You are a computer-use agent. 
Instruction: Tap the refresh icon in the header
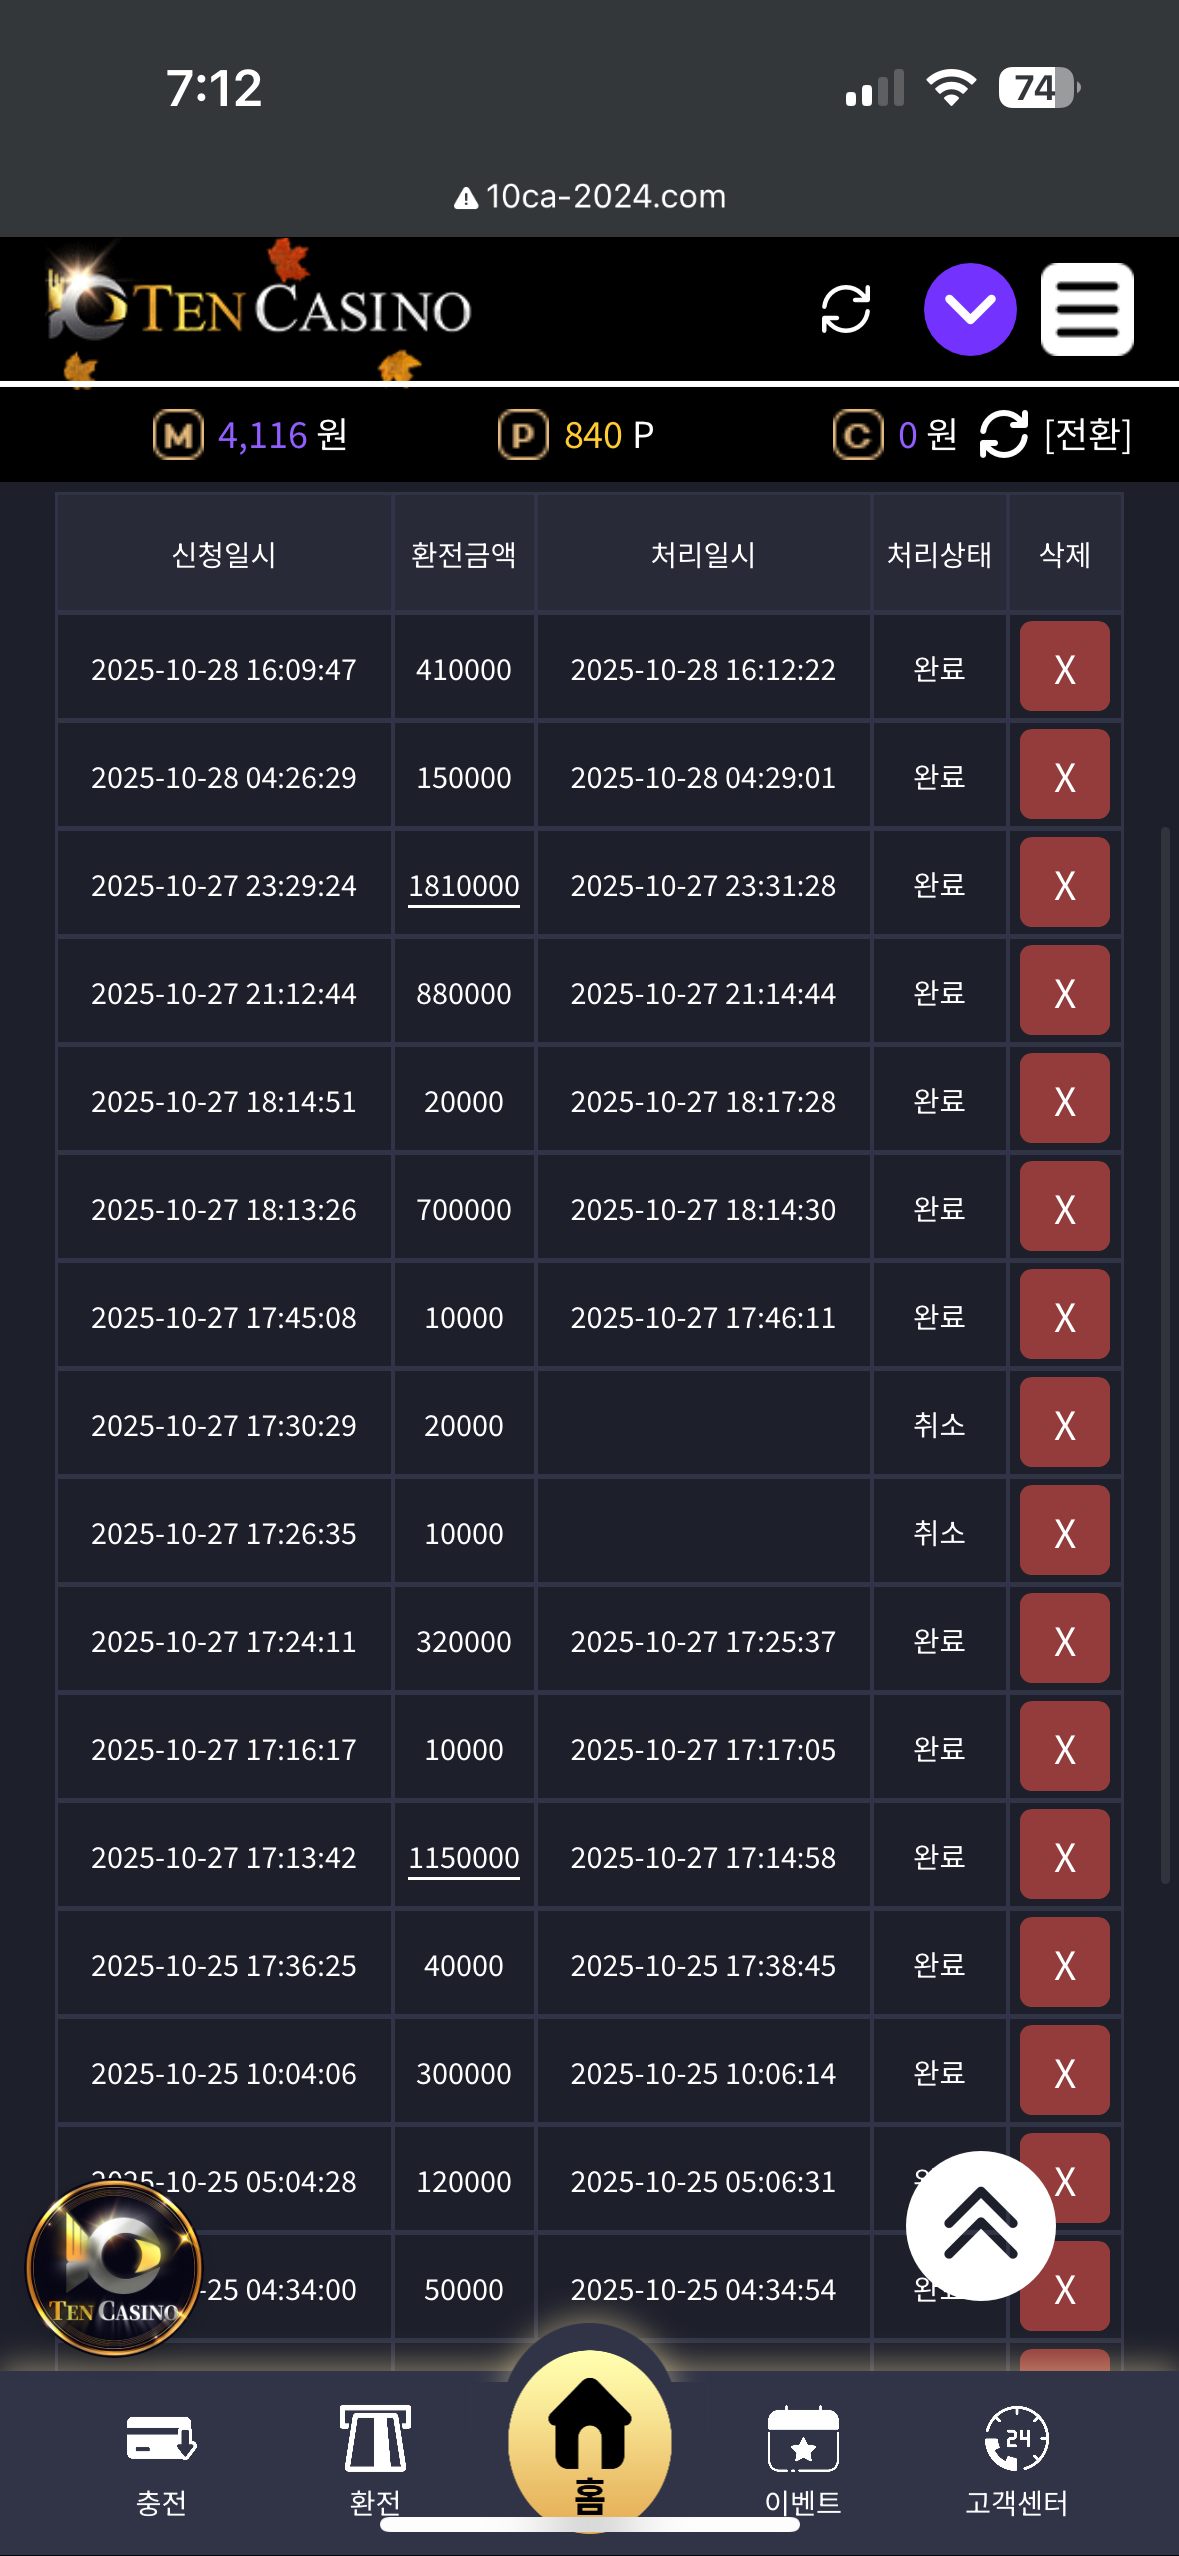(845, 309)
